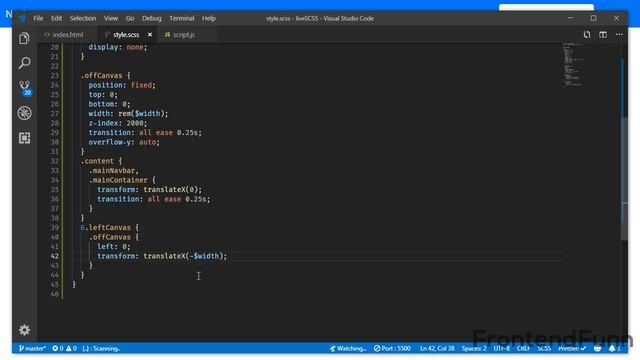Click 'top: 0;' on line 25
The height and width of the screenshot is (360, 640).
tap(103, 95)
